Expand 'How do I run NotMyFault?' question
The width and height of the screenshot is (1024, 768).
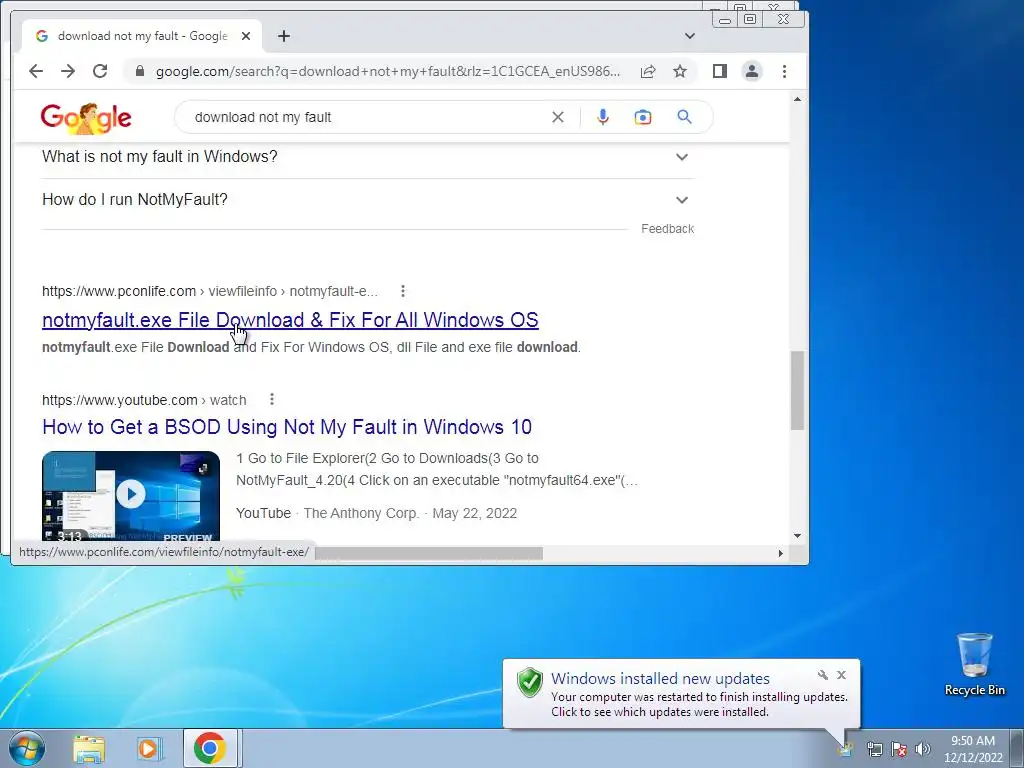368,200
